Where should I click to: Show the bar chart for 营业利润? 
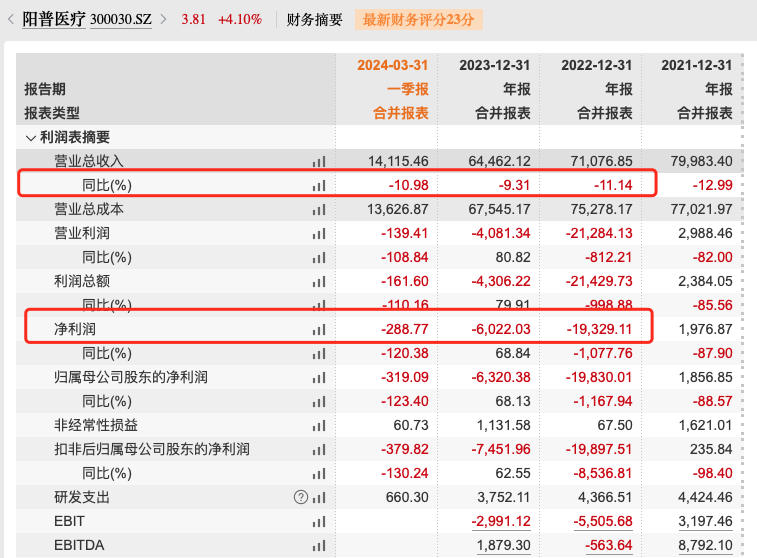319,233
